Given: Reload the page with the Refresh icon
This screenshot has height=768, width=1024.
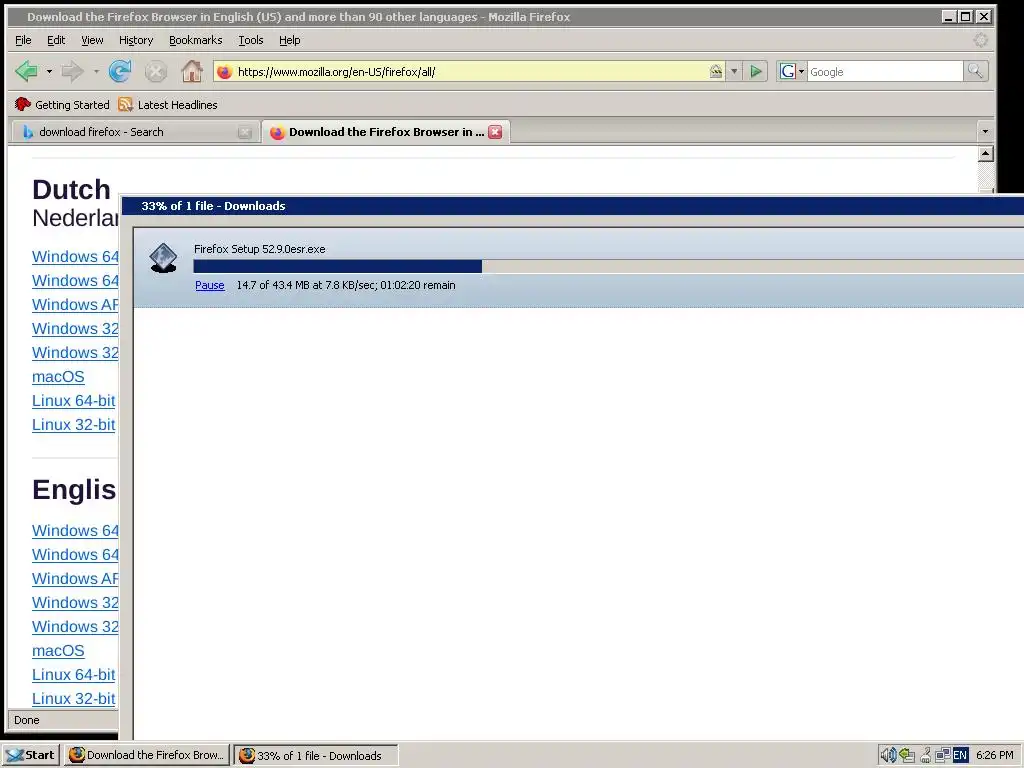Looking at the screenshot, I should (x=120, y=71).
